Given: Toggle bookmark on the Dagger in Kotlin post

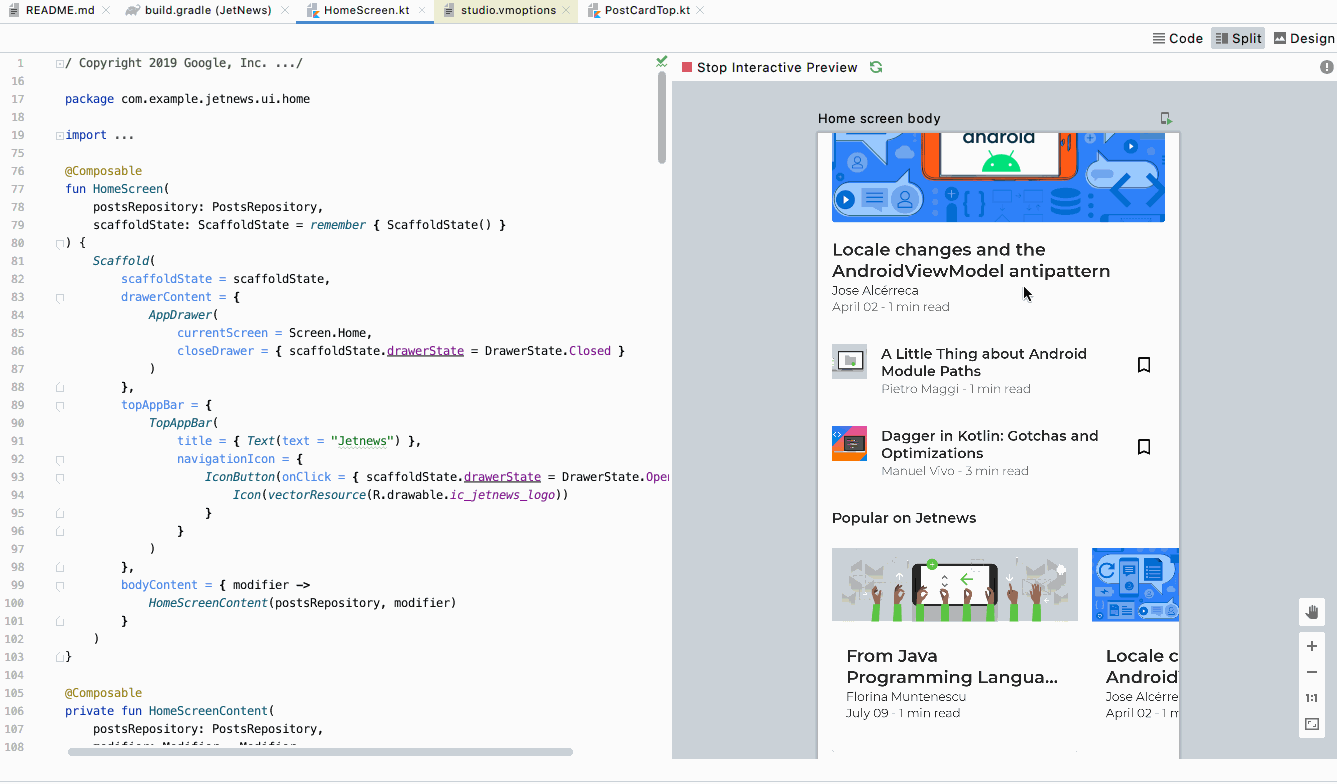Looking at the screenshot, I should point(1144,447).
